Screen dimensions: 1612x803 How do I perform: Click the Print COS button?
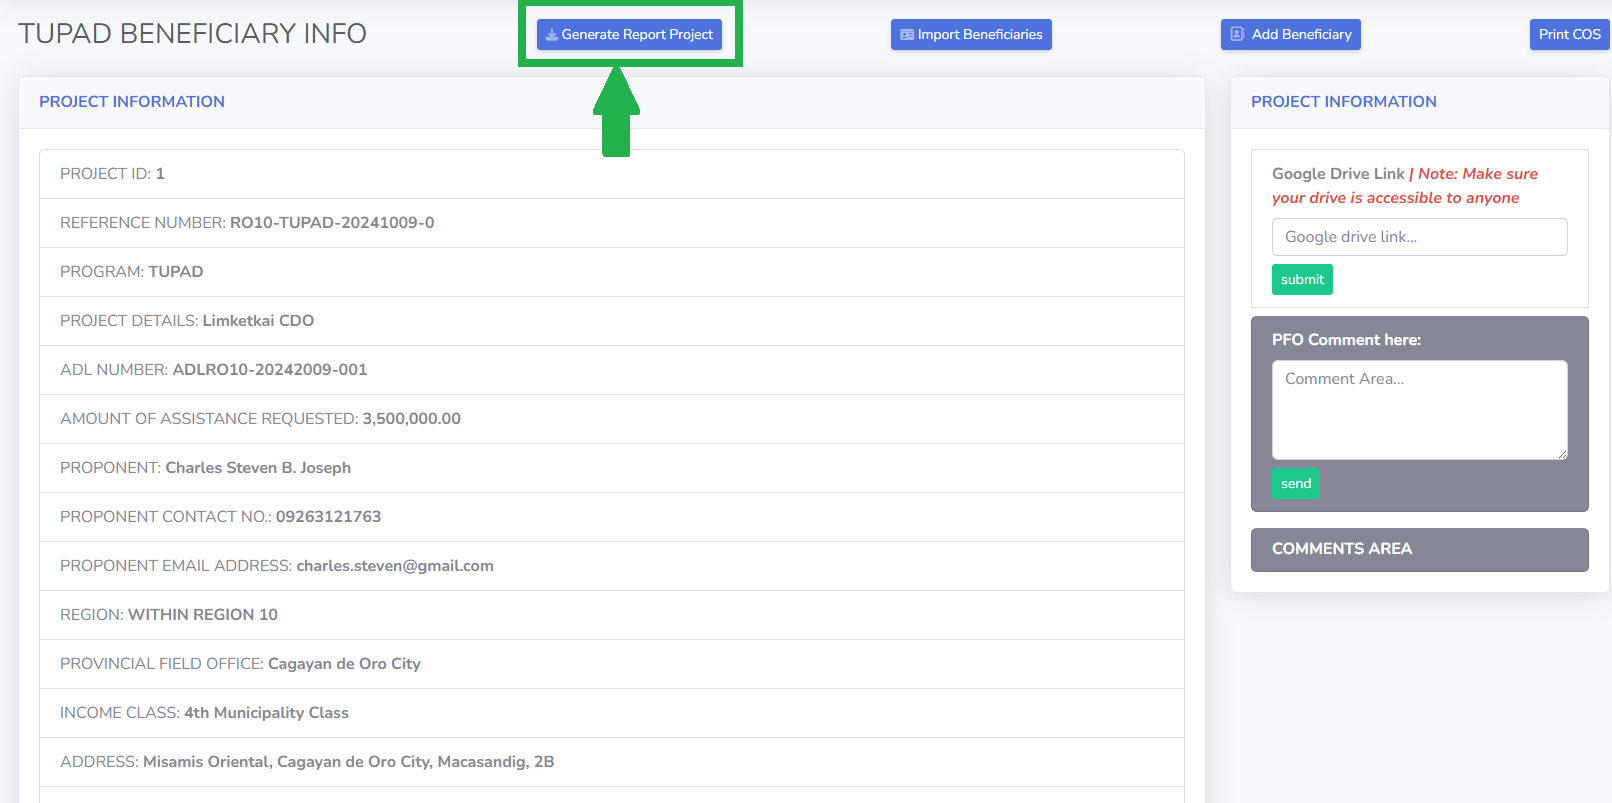tap(1570, 34)
